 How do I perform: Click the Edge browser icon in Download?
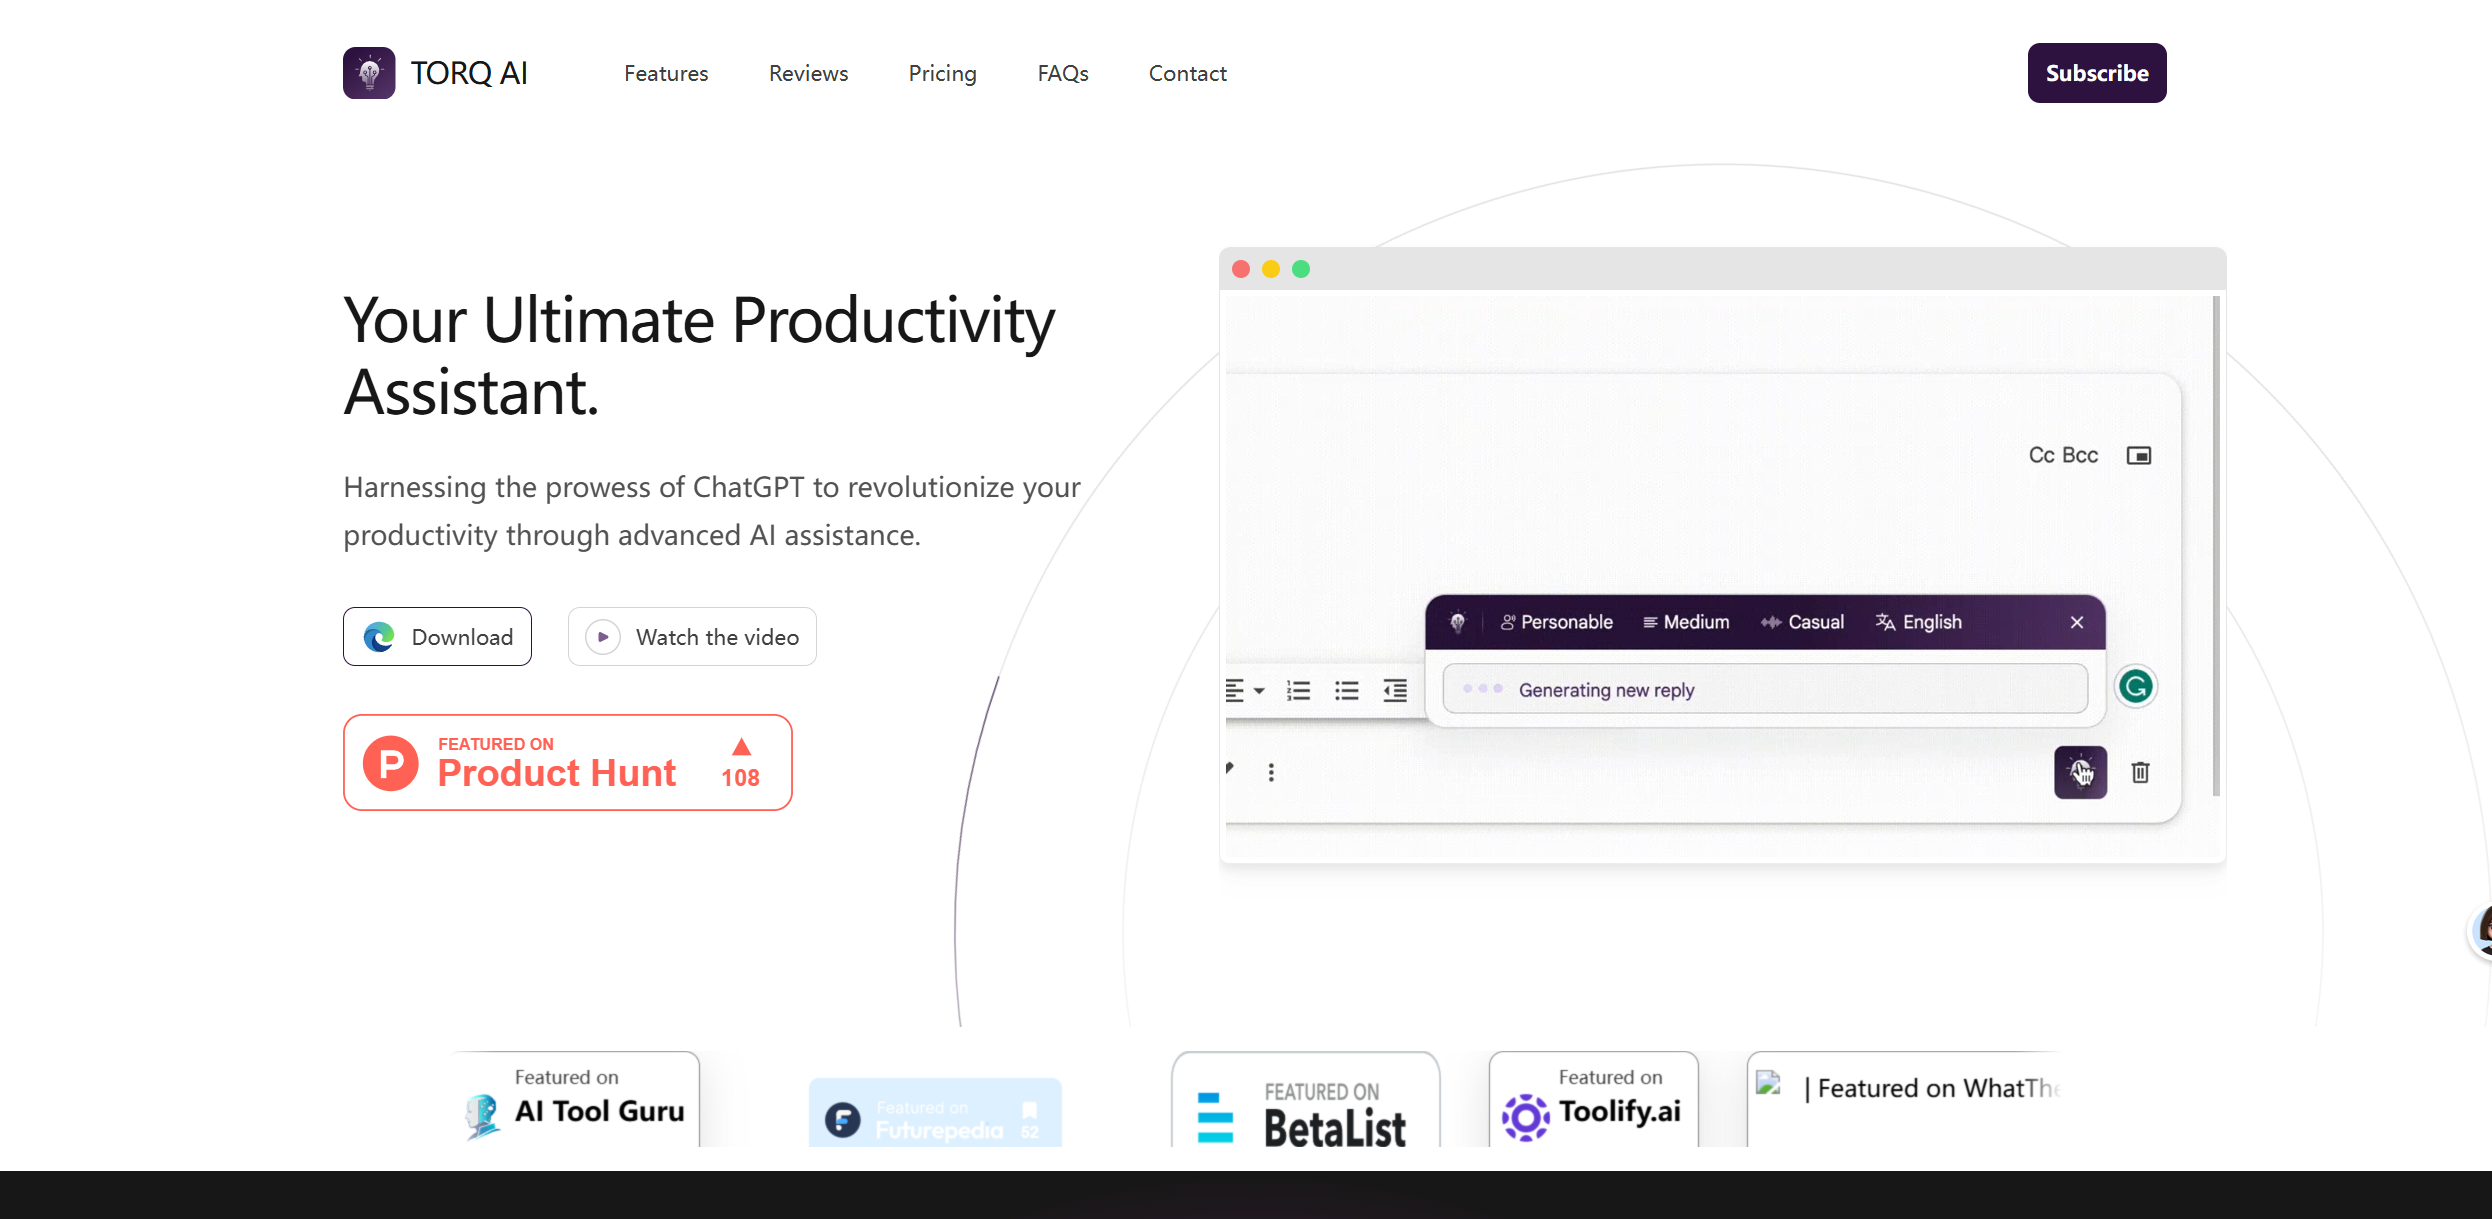(379, 637)
